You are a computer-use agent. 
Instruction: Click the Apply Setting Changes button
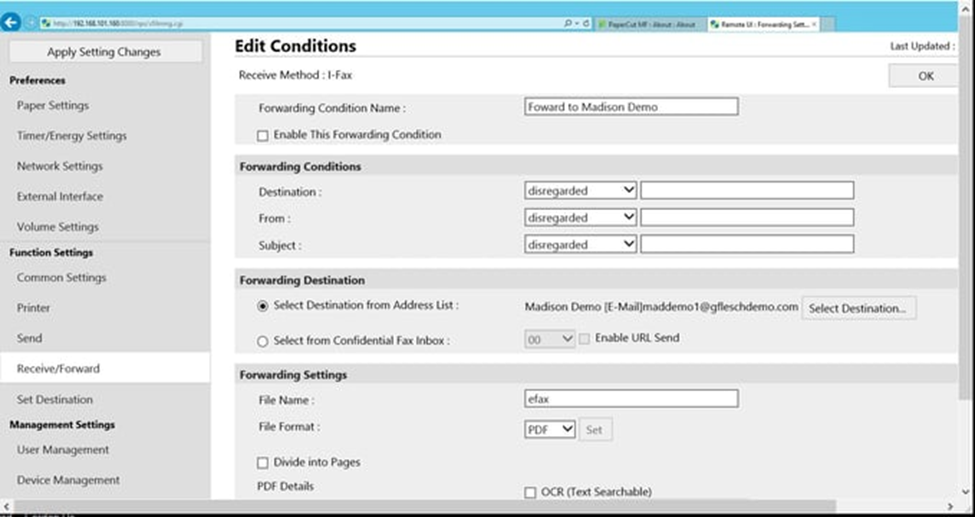104,52
